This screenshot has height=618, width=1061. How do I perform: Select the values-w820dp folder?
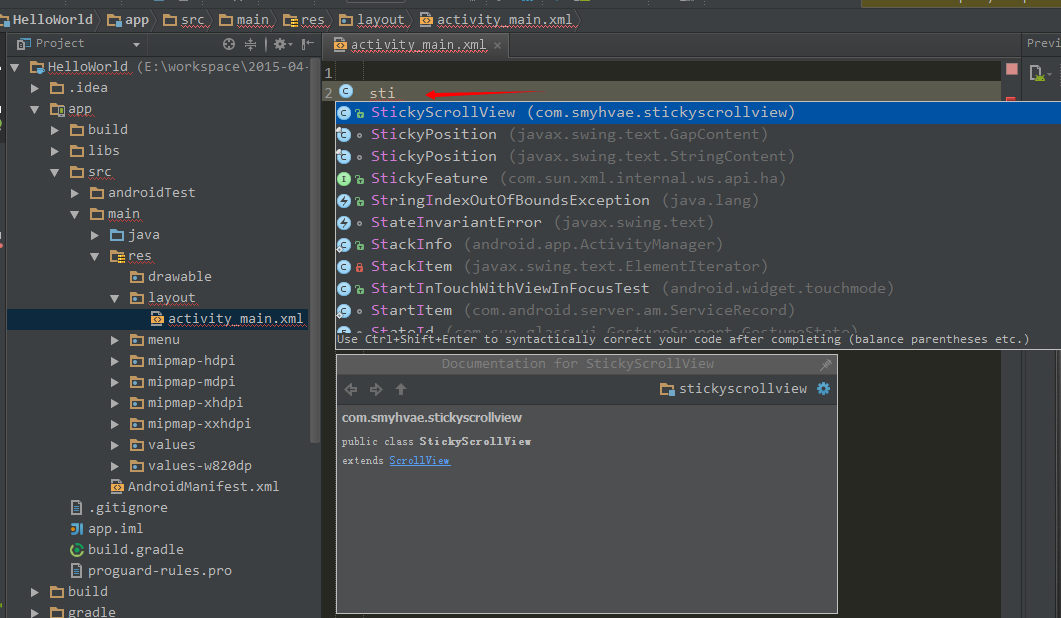[191, 466]
